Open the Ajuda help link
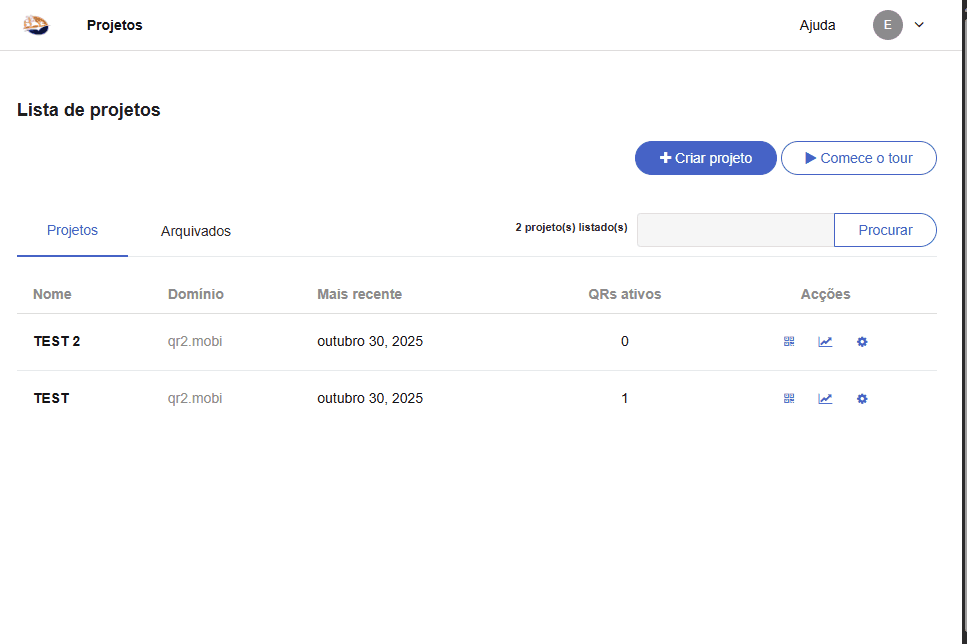 click(x=817, y=25)
